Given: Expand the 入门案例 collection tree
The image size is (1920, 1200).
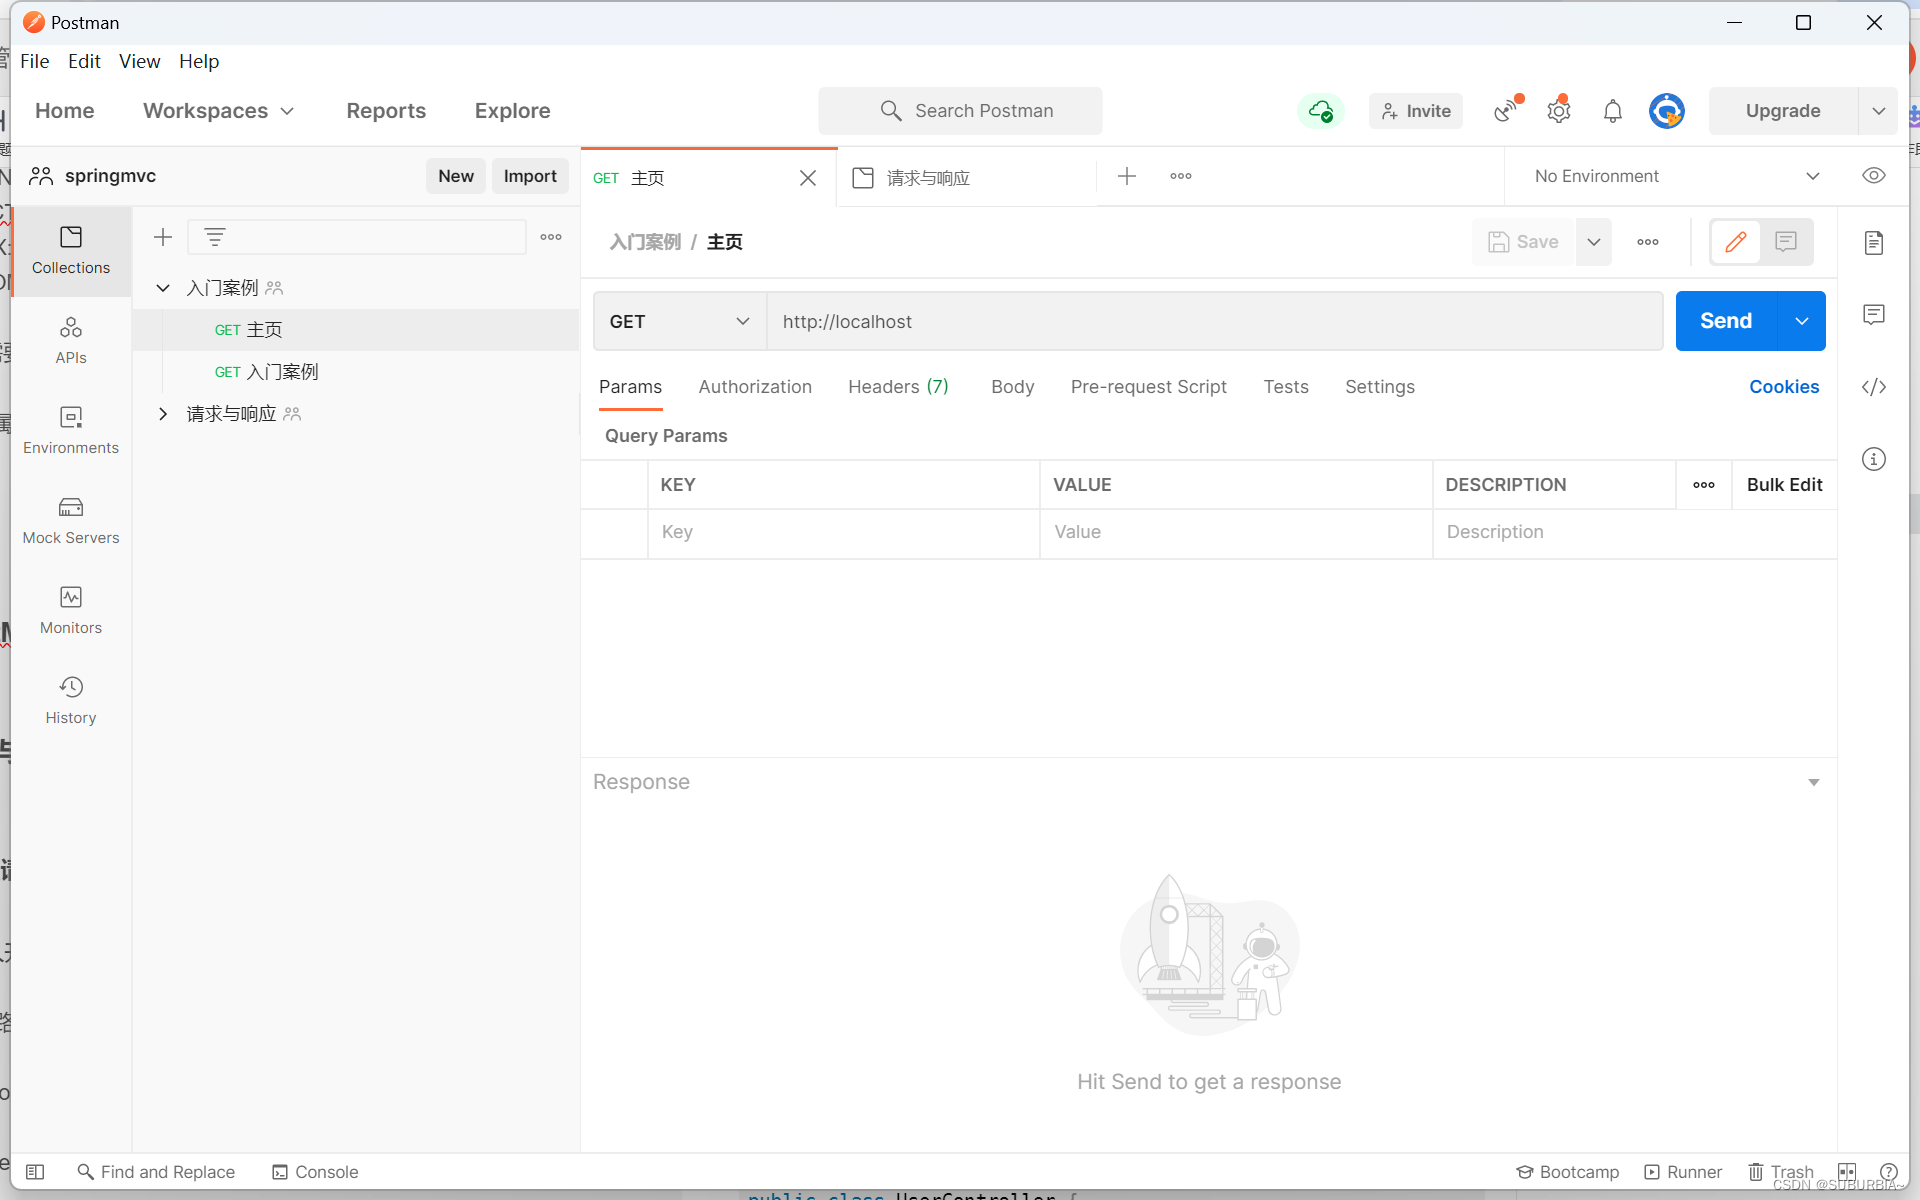Looking at the screenshot, I should (164, 288).
